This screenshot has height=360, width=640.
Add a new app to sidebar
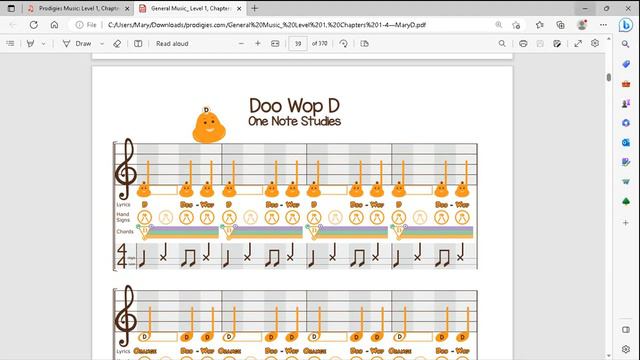pos(626,223)
